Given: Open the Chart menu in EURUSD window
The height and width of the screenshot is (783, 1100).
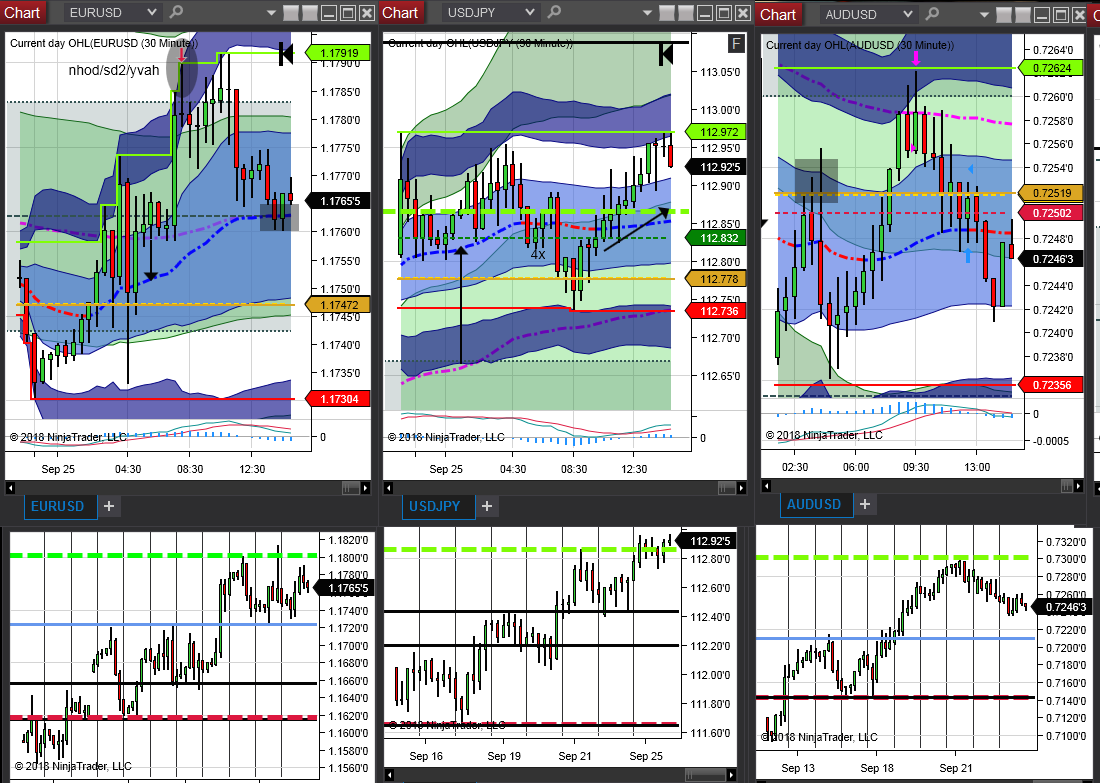Looking at the screenshot, I should (22, 13).
